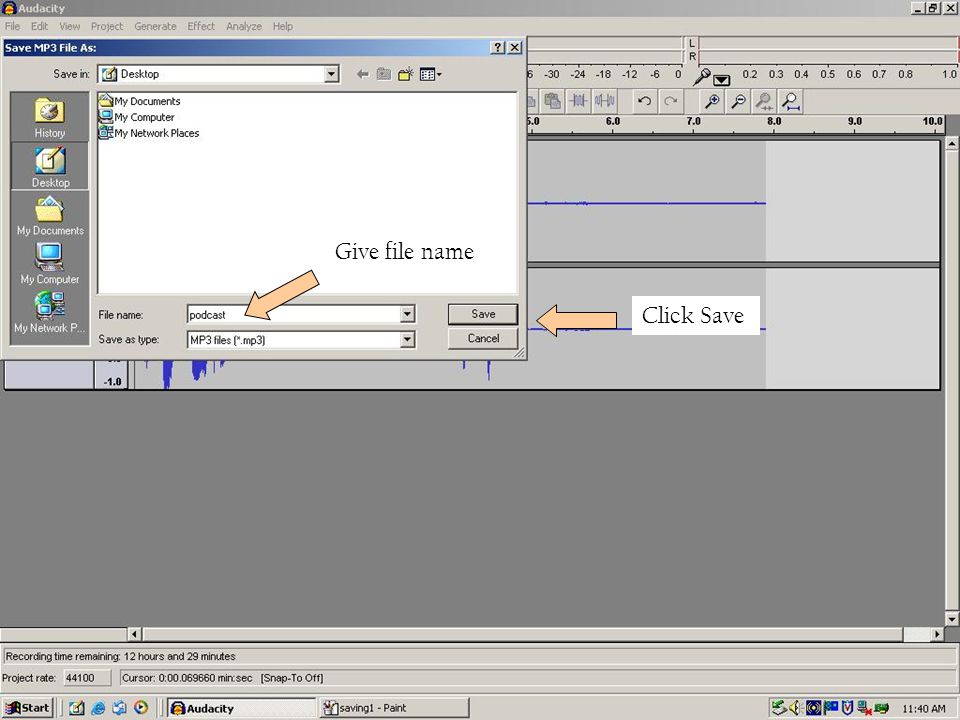Click the 8.0 mark on timeline ruler
Image resolution: width=960 pixels, height=720 pixels.
coord(774,121)
